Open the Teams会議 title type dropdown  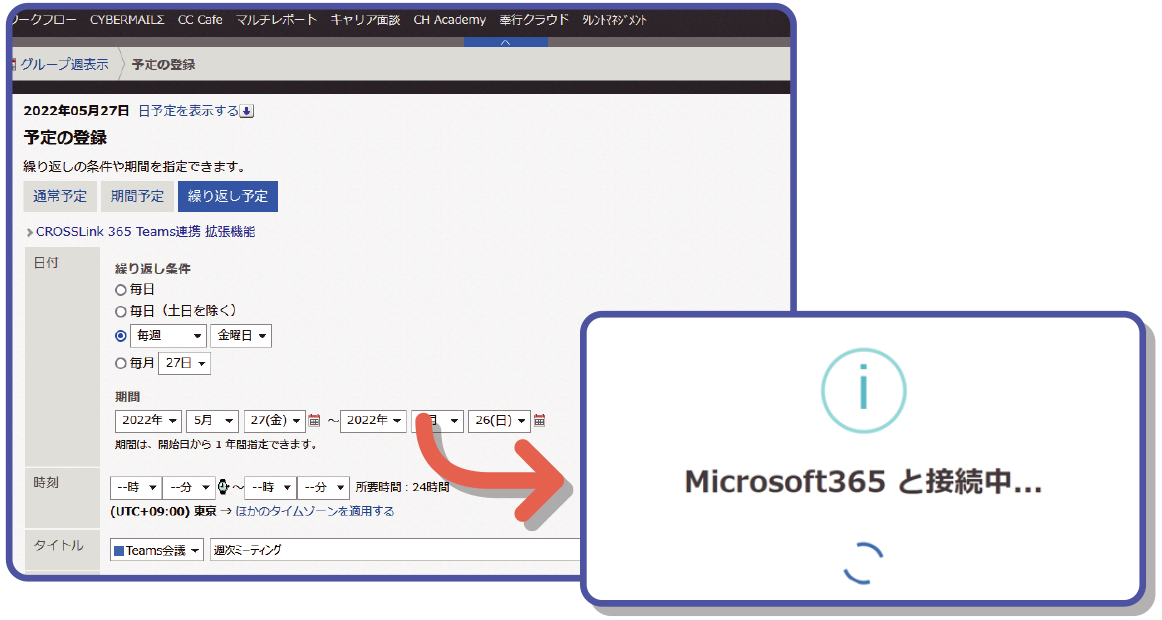coord(156,549)
